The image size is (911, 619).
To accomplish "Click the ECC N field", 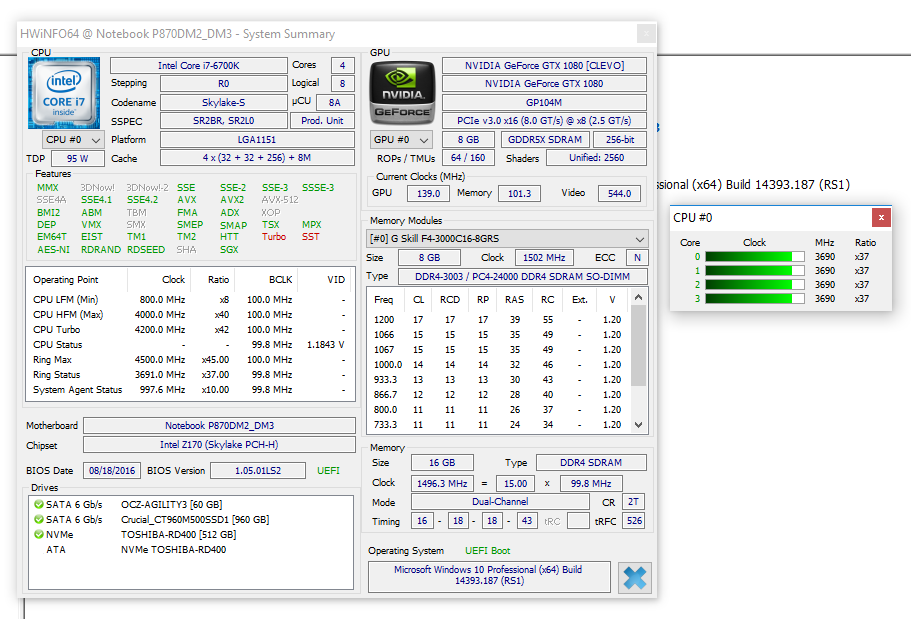I will click(x=637, y=257).
